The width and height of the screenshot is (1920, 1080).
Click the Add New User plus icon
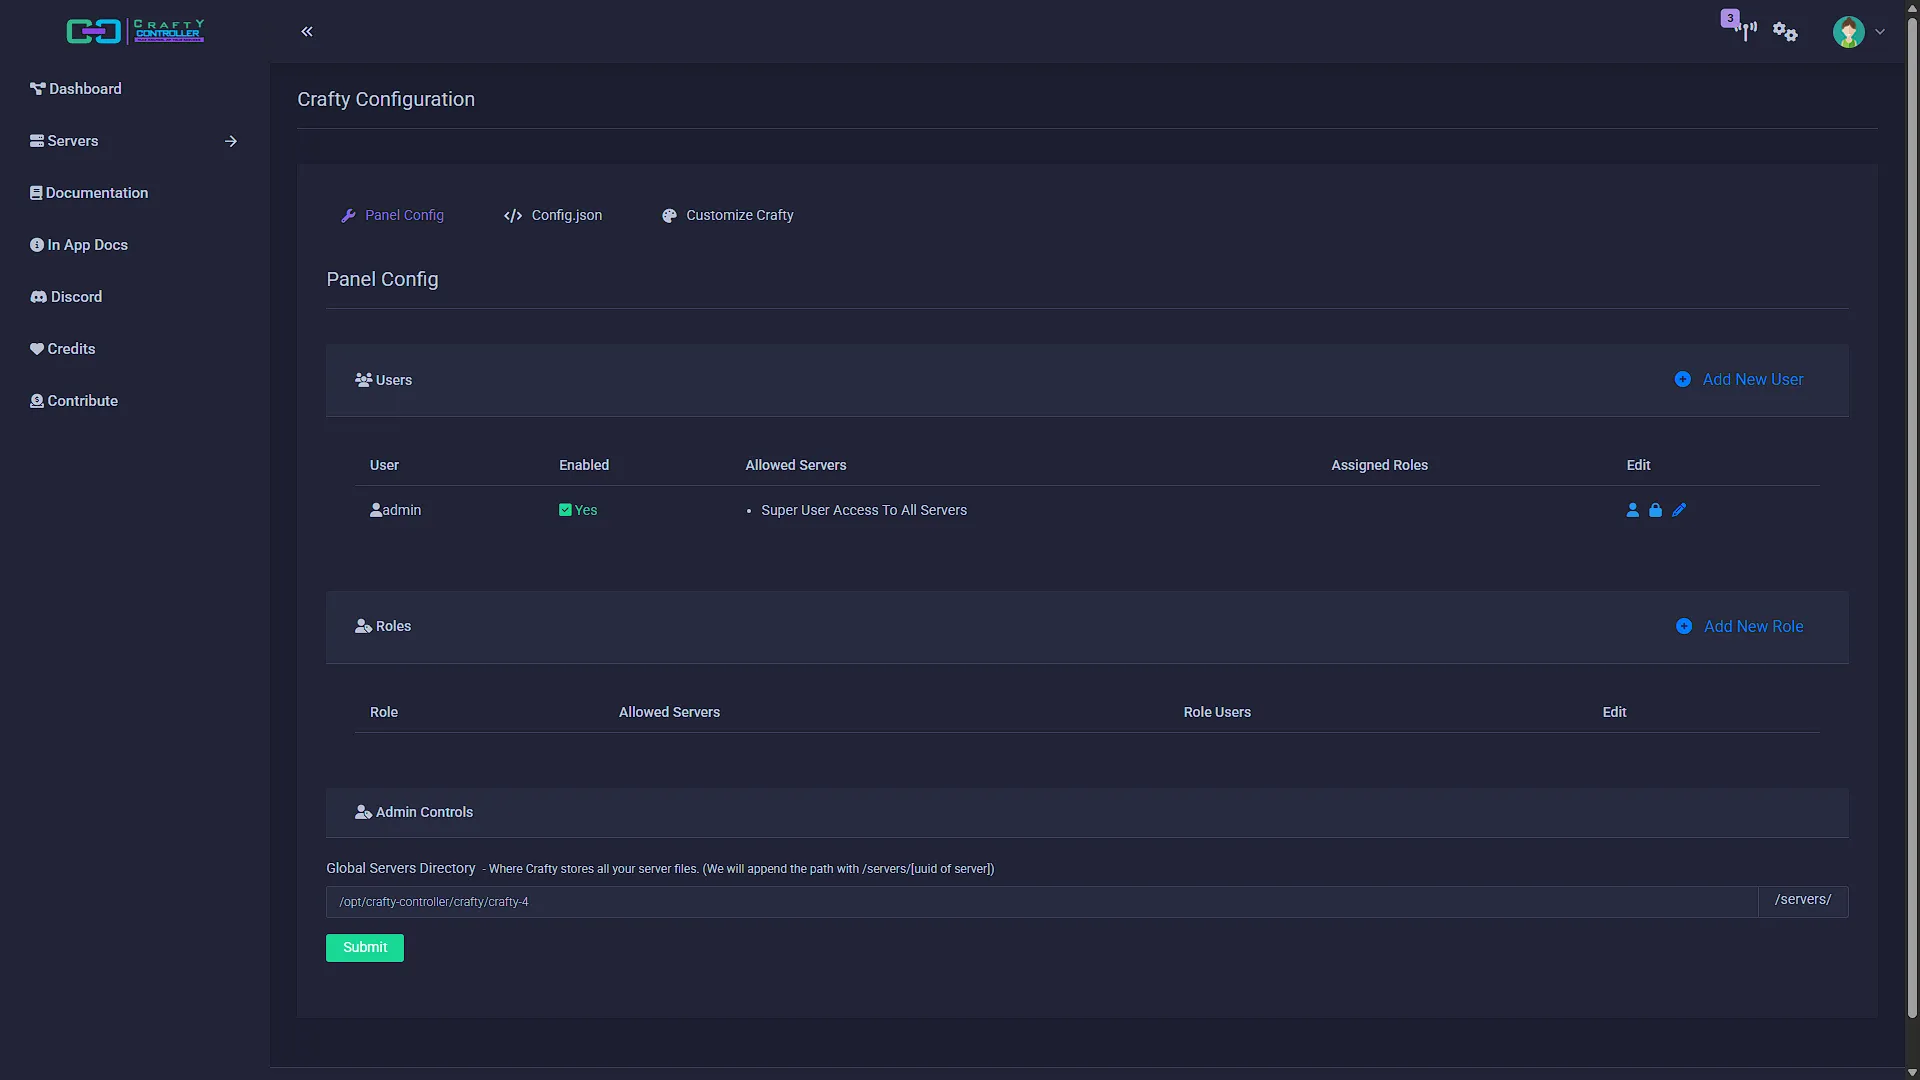tap(1683, 379)
